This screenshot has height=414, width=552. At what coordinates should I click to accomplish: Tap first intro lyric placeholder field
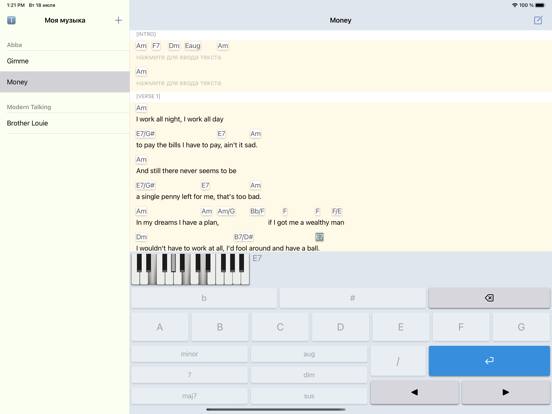(178, 57)
